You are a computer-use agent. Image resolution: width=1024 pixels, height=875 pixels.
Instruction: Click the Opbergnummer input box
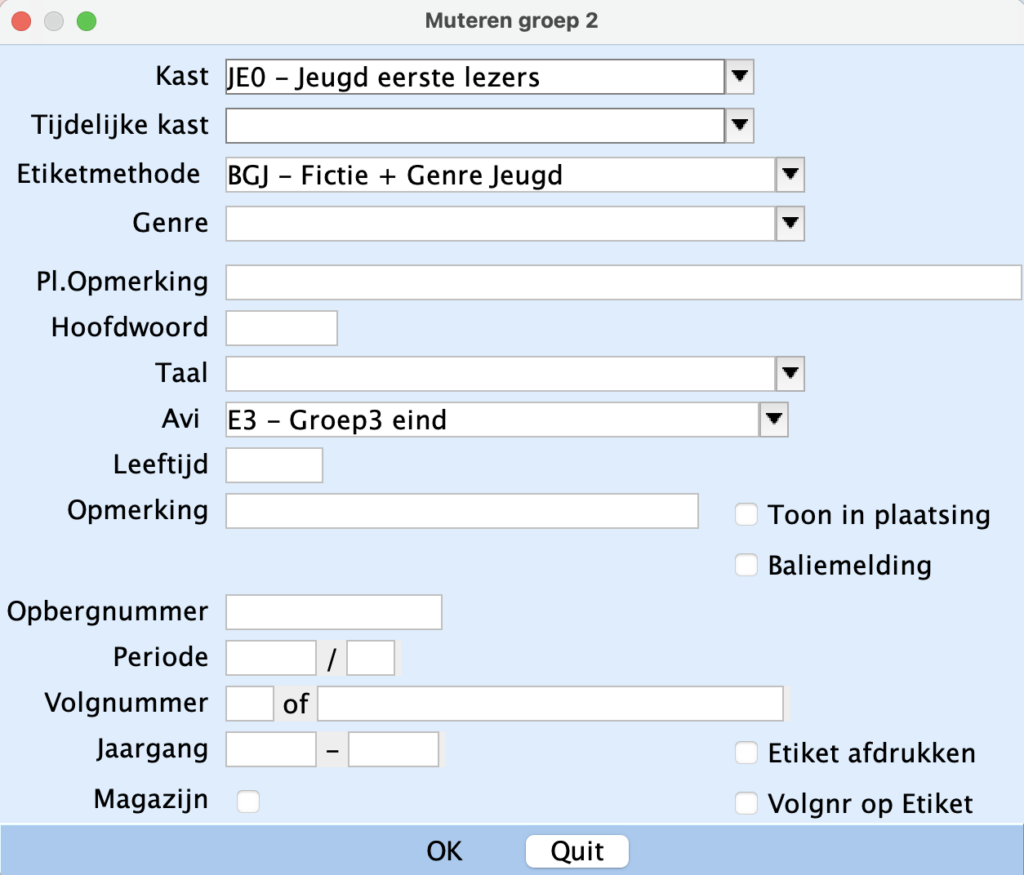click(x=334, y=612)
